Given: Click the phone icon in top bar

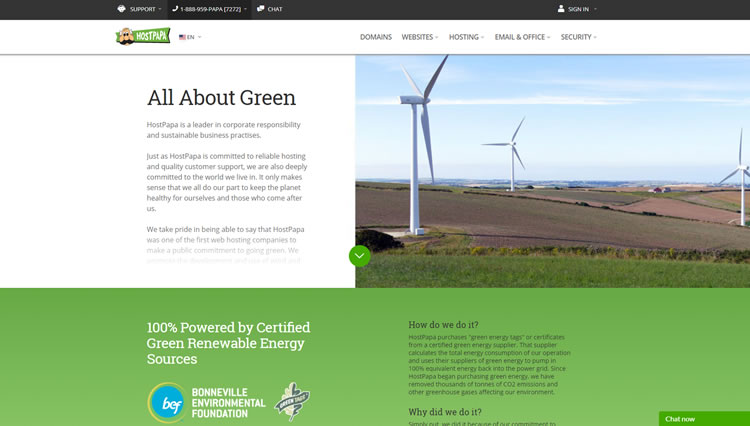Looking at the screenshot, I should pyautogui.click(x=175, y=9).
